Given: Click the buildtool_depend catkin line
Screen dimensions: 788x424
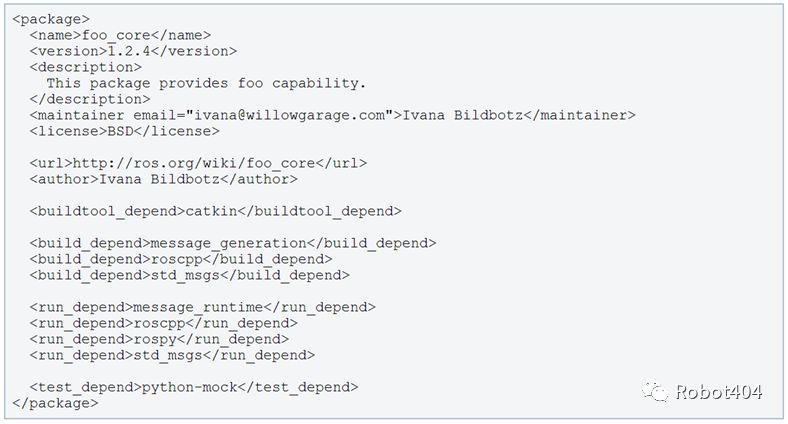Looking at the screenshot, I should click(x=216, y=211).
